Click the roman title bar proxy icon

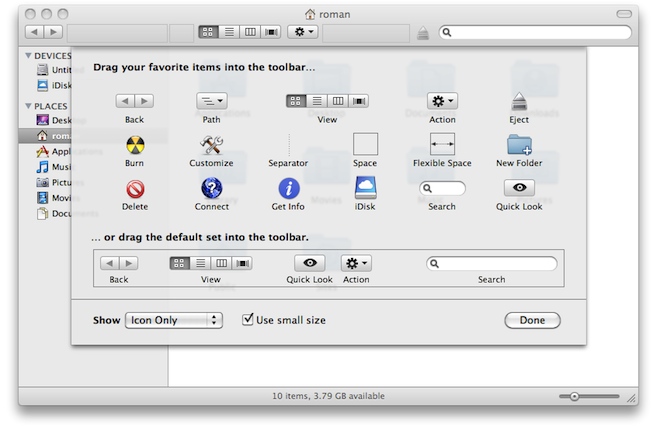point(310,14)
